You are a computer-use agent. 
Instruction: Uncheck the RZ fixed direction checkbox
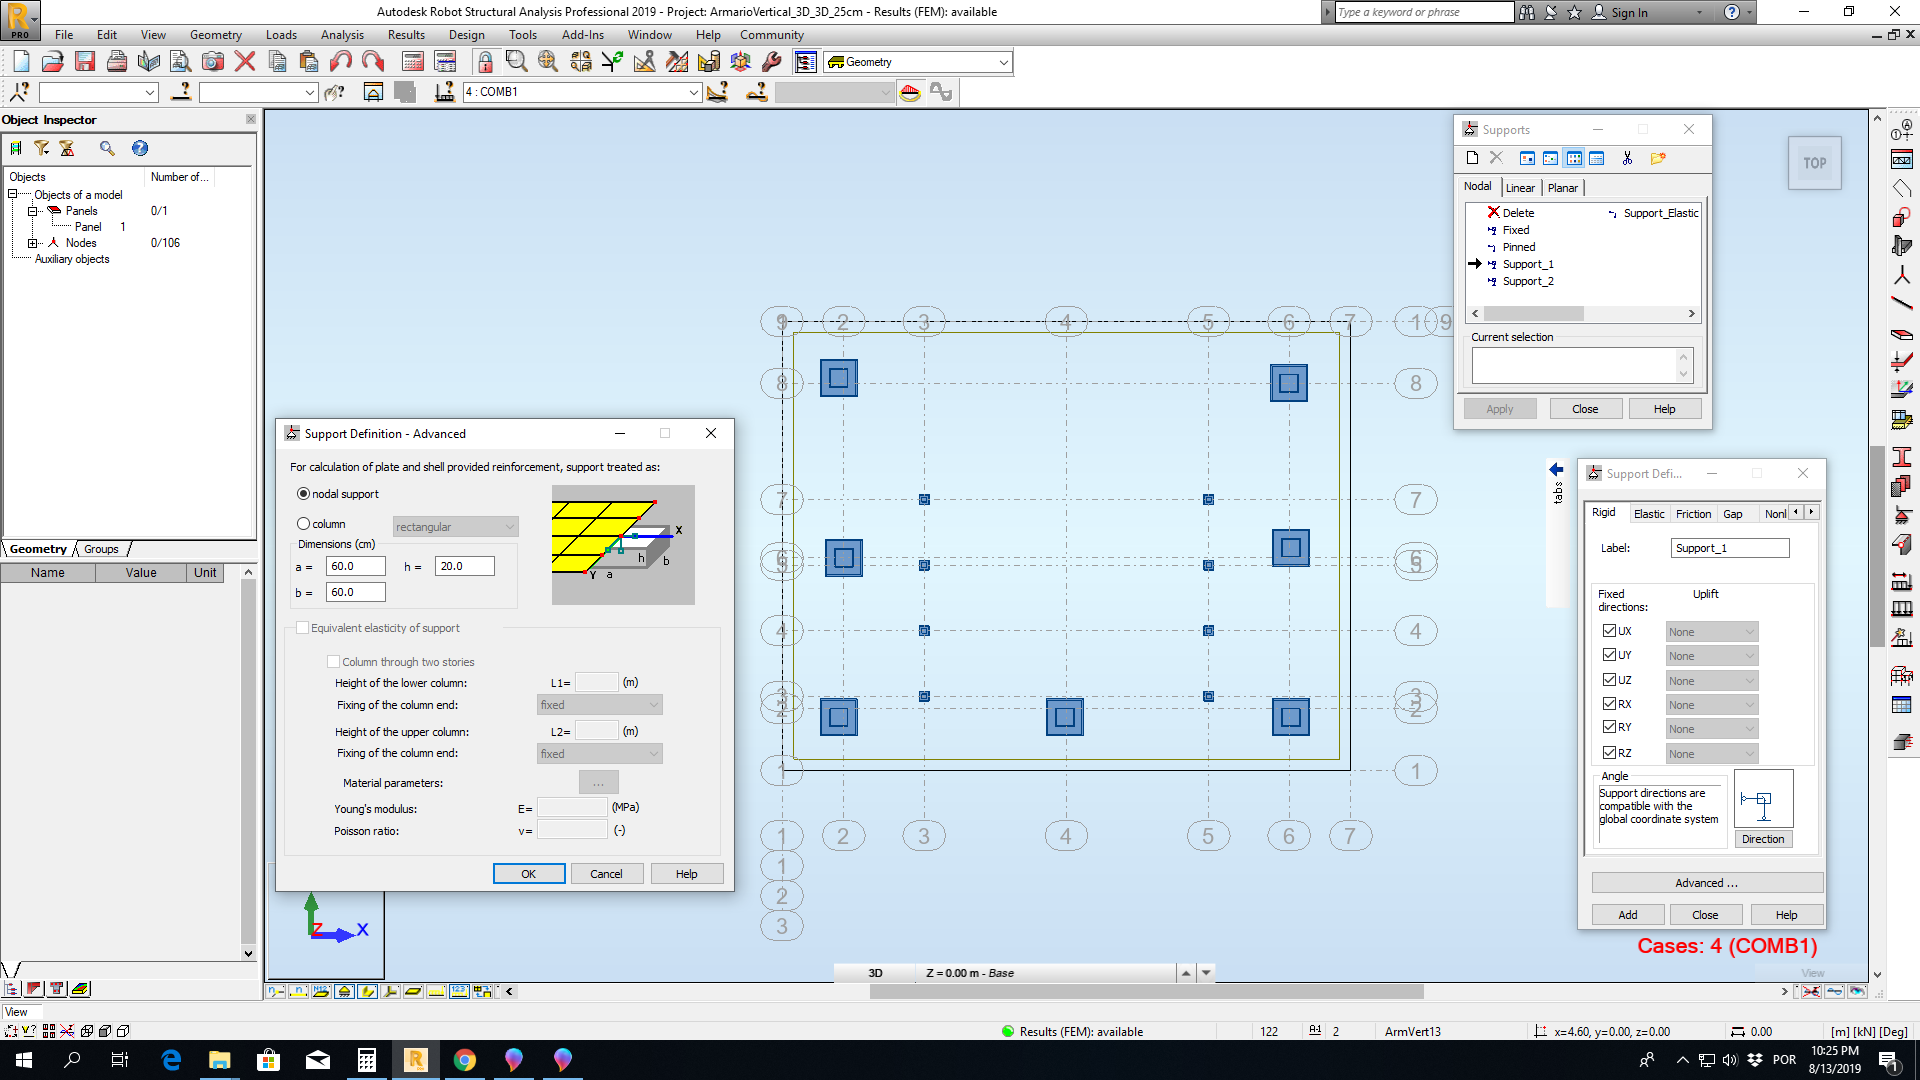pos(1608,753)
